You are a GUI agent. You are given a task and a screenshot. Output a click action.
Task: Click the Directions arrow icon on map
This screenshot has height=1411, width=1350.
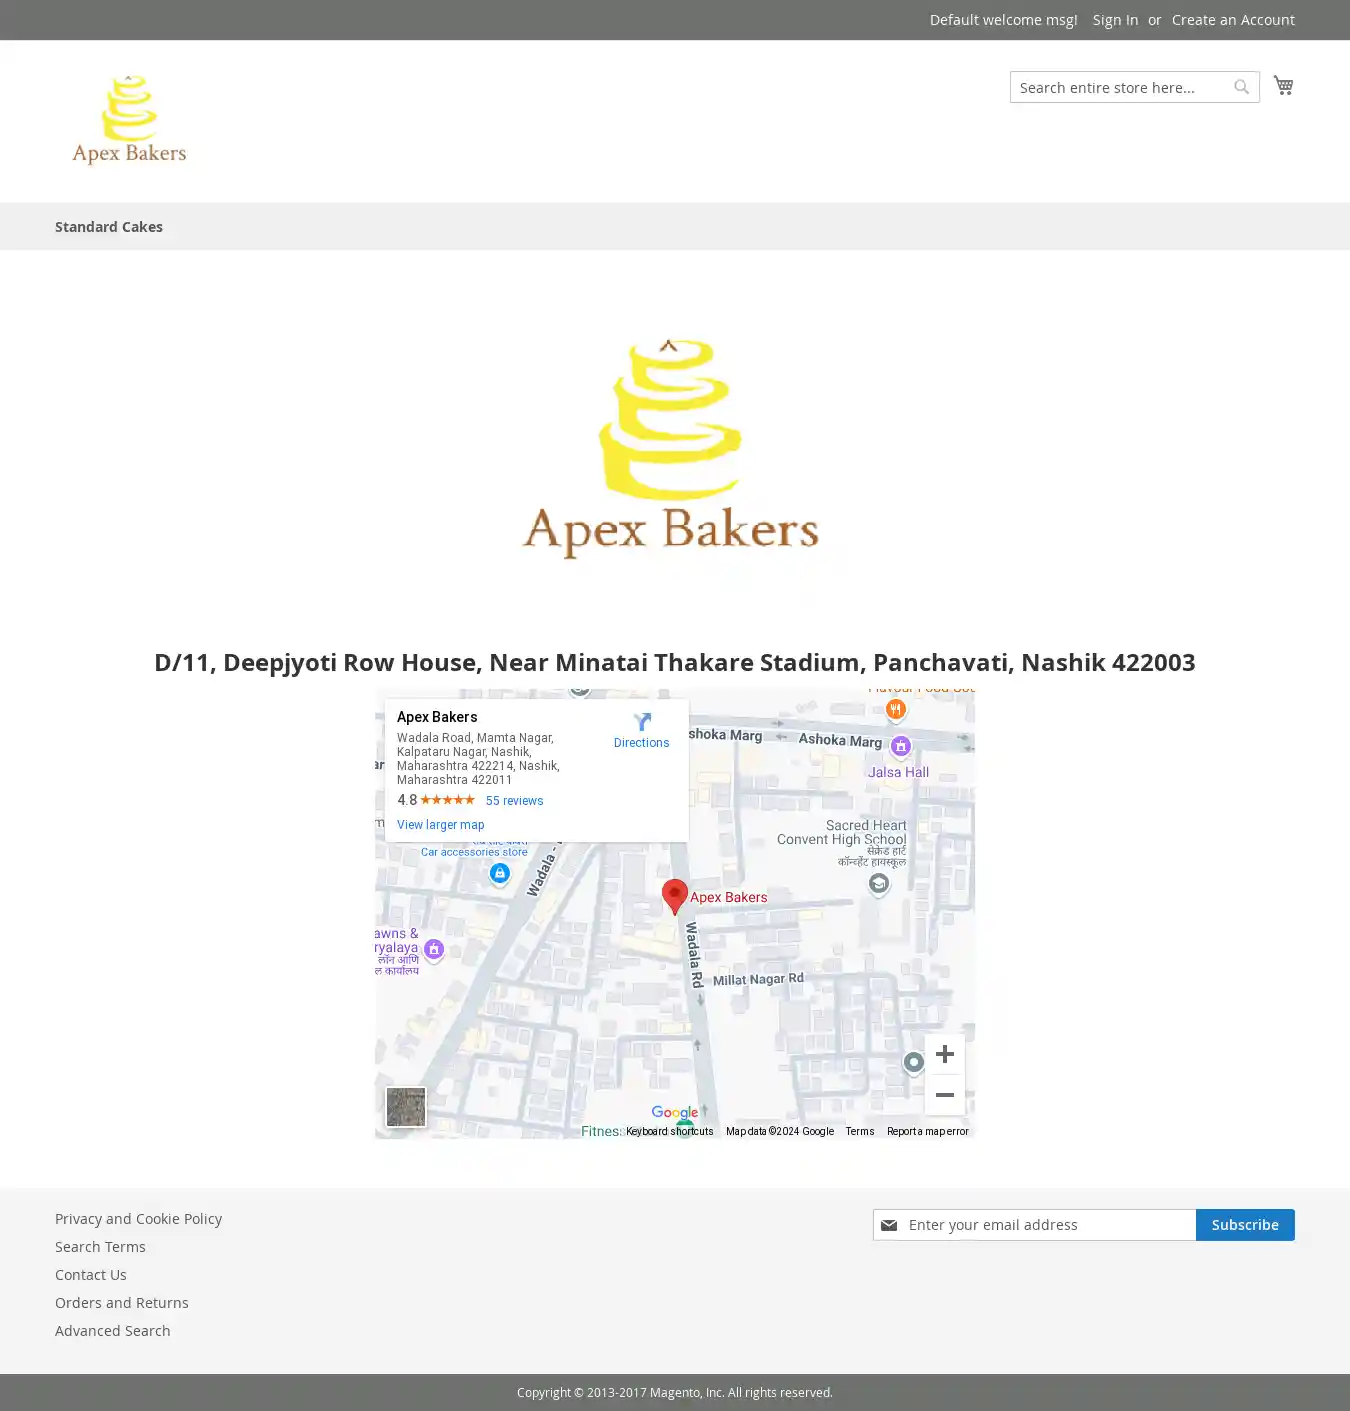point(642,722)
